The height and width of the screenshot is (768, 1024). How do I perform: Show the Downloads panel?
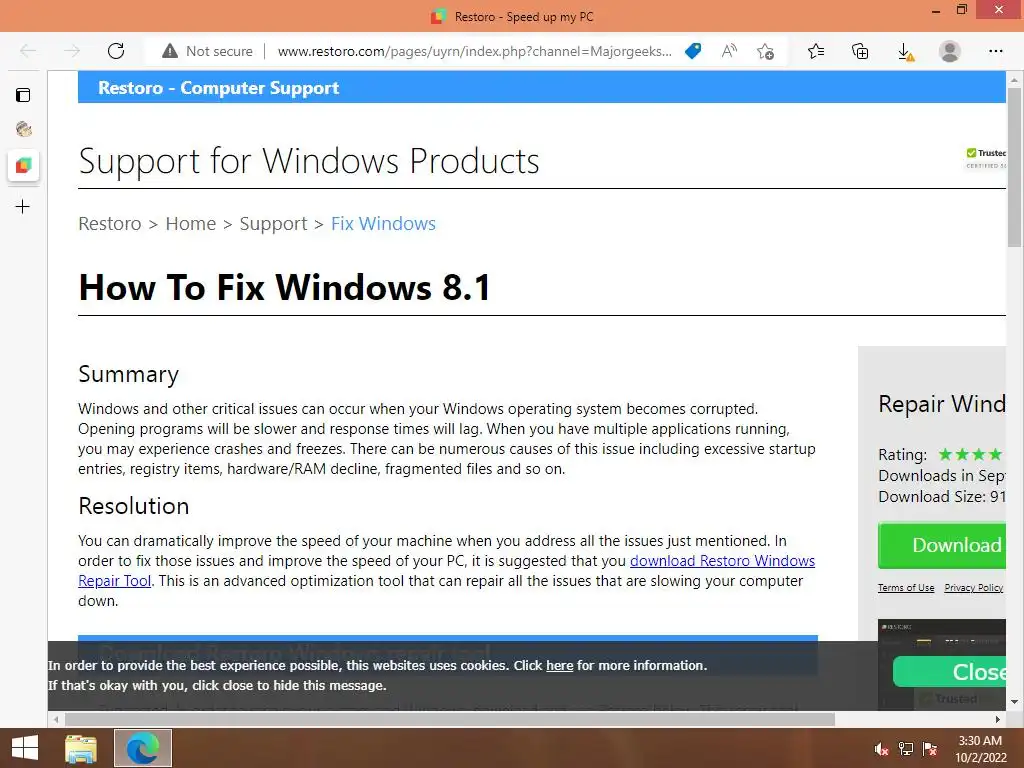pyautogui.click(x=905, y=52)
